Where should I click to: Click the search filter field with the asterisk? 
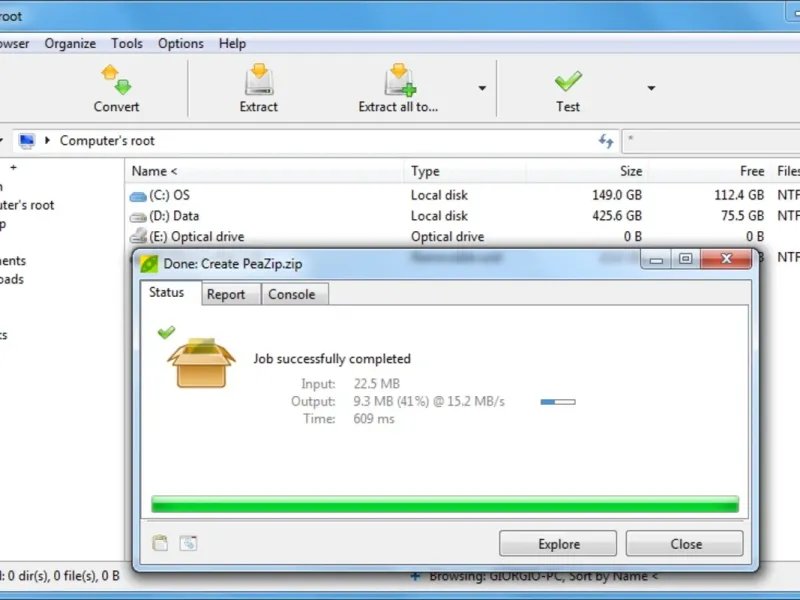pos(711,141)
